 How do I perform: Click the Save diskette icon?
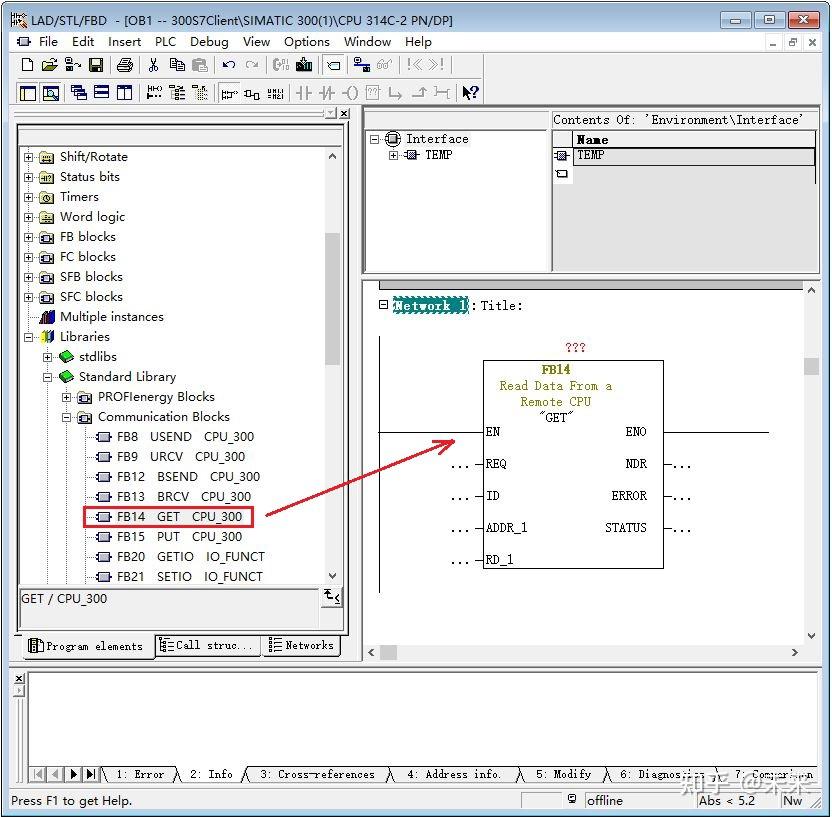tap(96, 65)
